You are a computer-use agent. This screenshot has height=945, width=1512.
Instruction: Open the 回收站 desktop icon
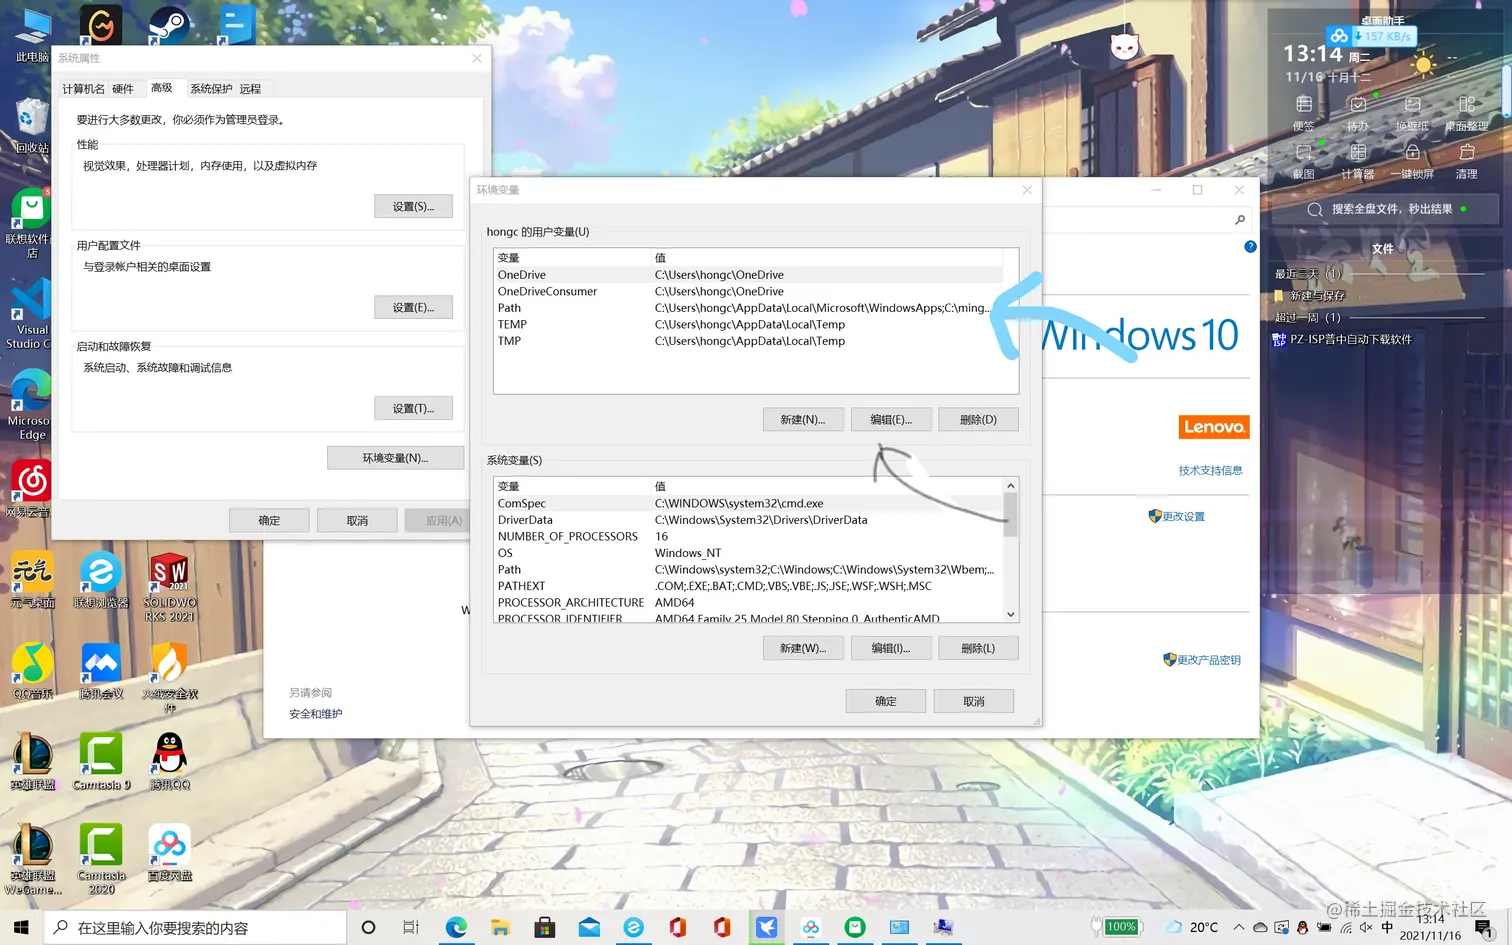30,127
